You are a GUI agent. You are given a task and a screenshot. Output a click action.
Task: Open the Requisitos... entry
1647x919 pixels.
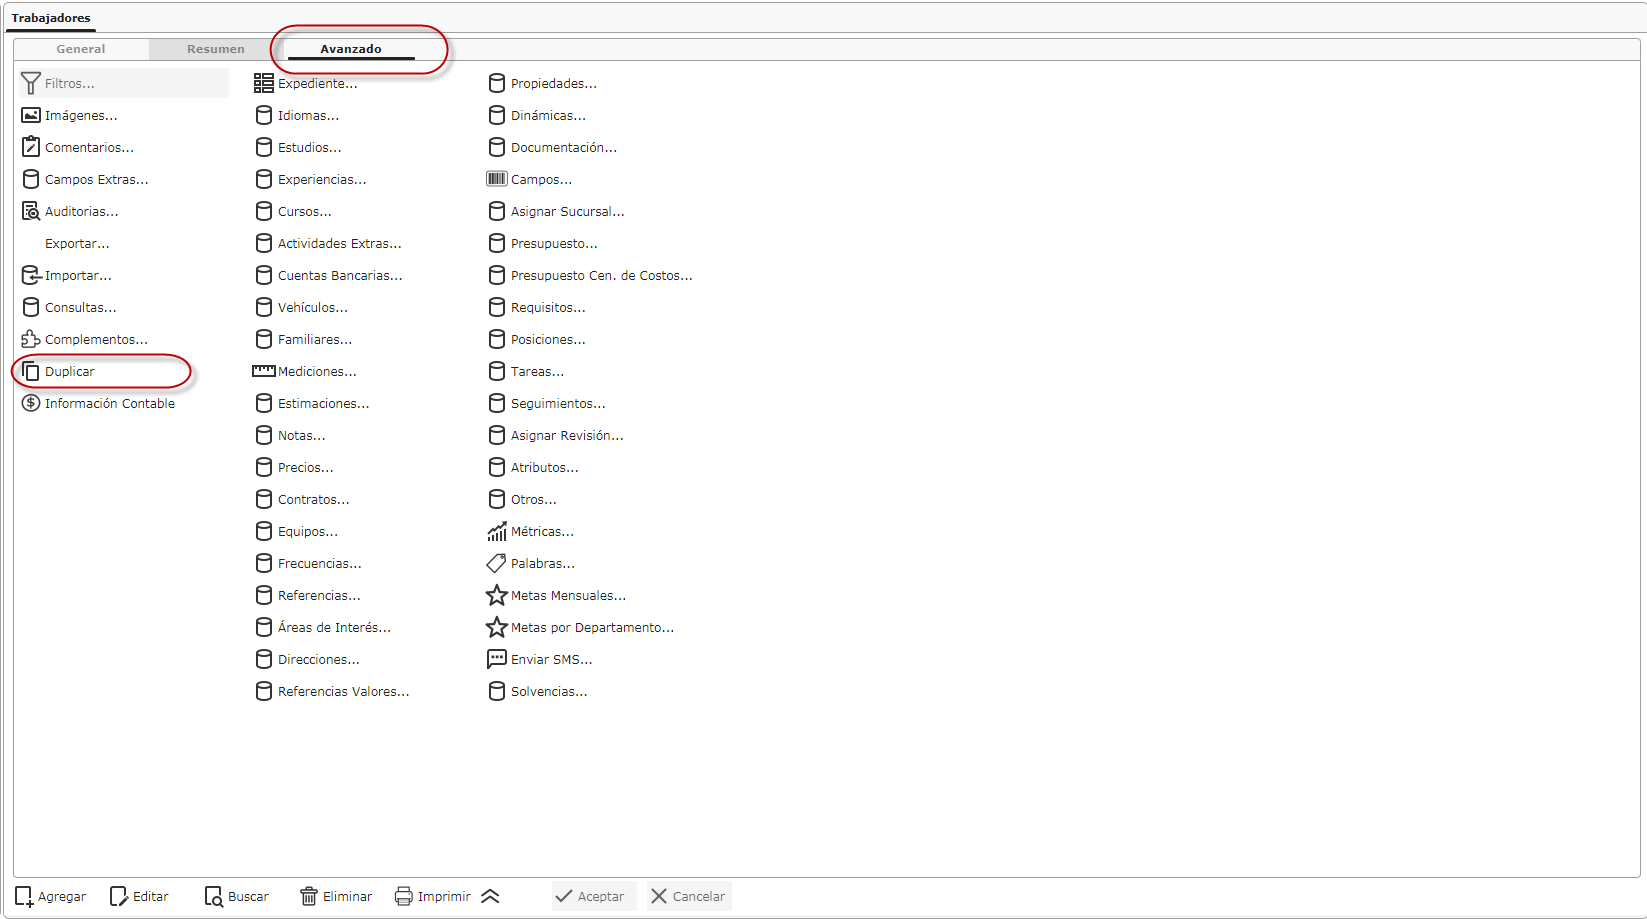tap(548, 307)
